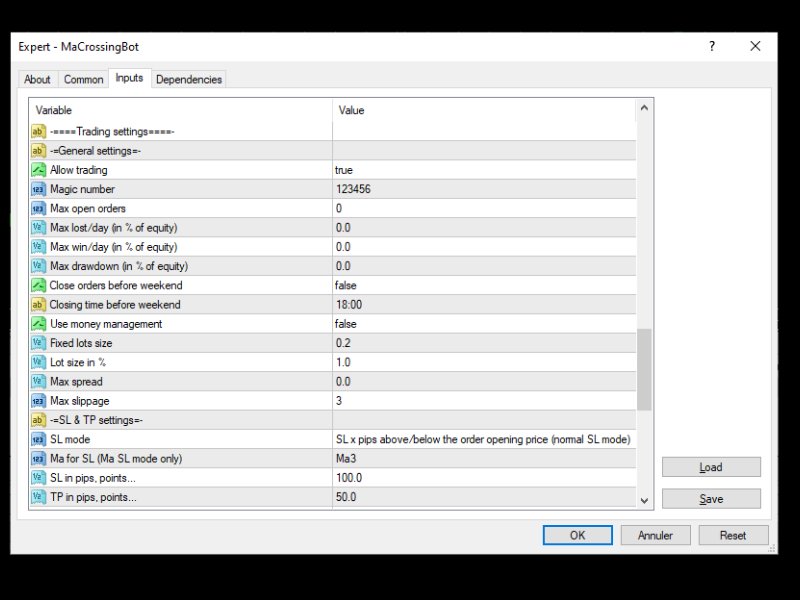
Task: Click the integer icon beside Max slippage
Action: [x=38, y=401]
